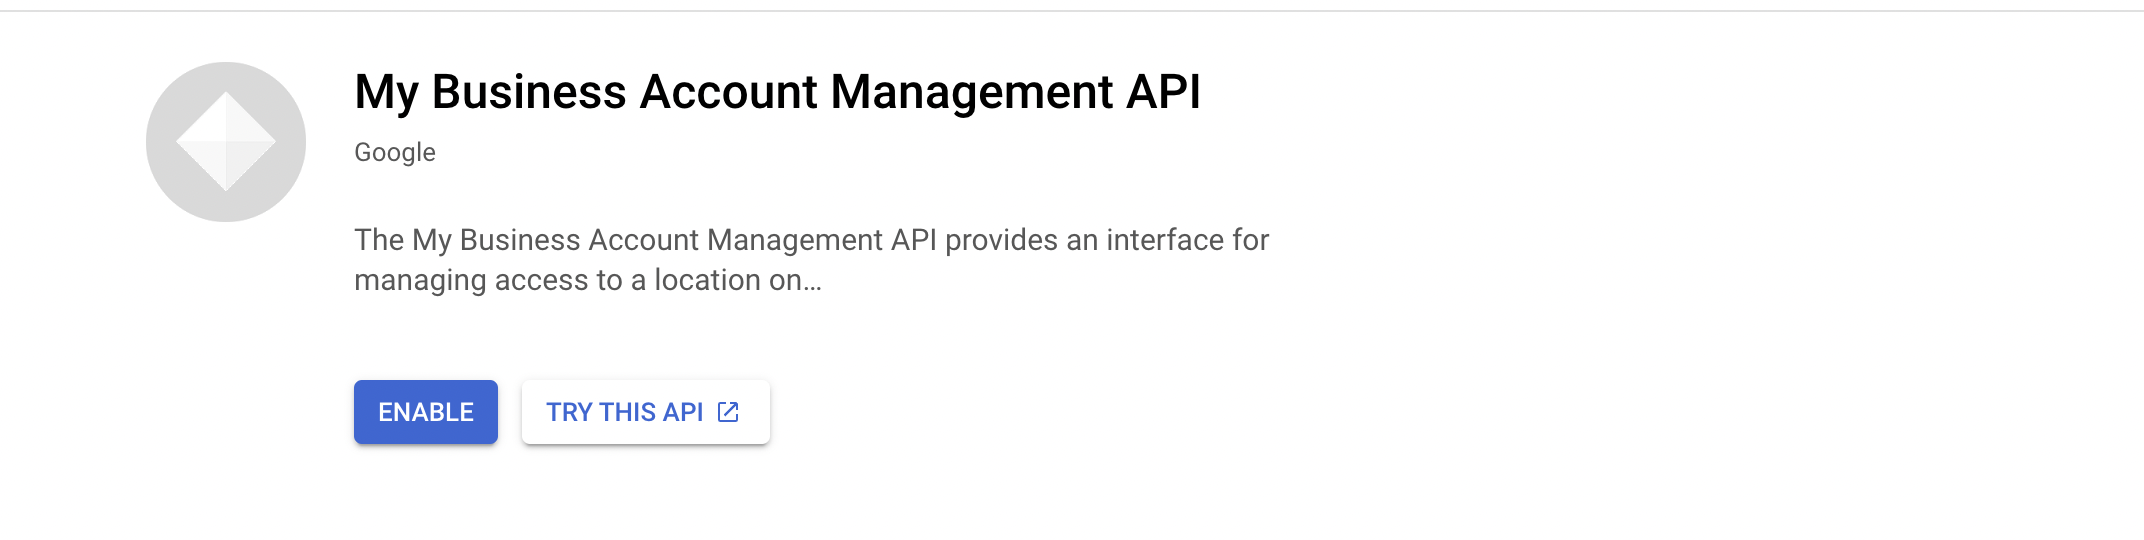Click the word "ENABLE" on the blue button
Image resolution: width=2144 pixels, height=540 pixels.
(x=425, y=412)
